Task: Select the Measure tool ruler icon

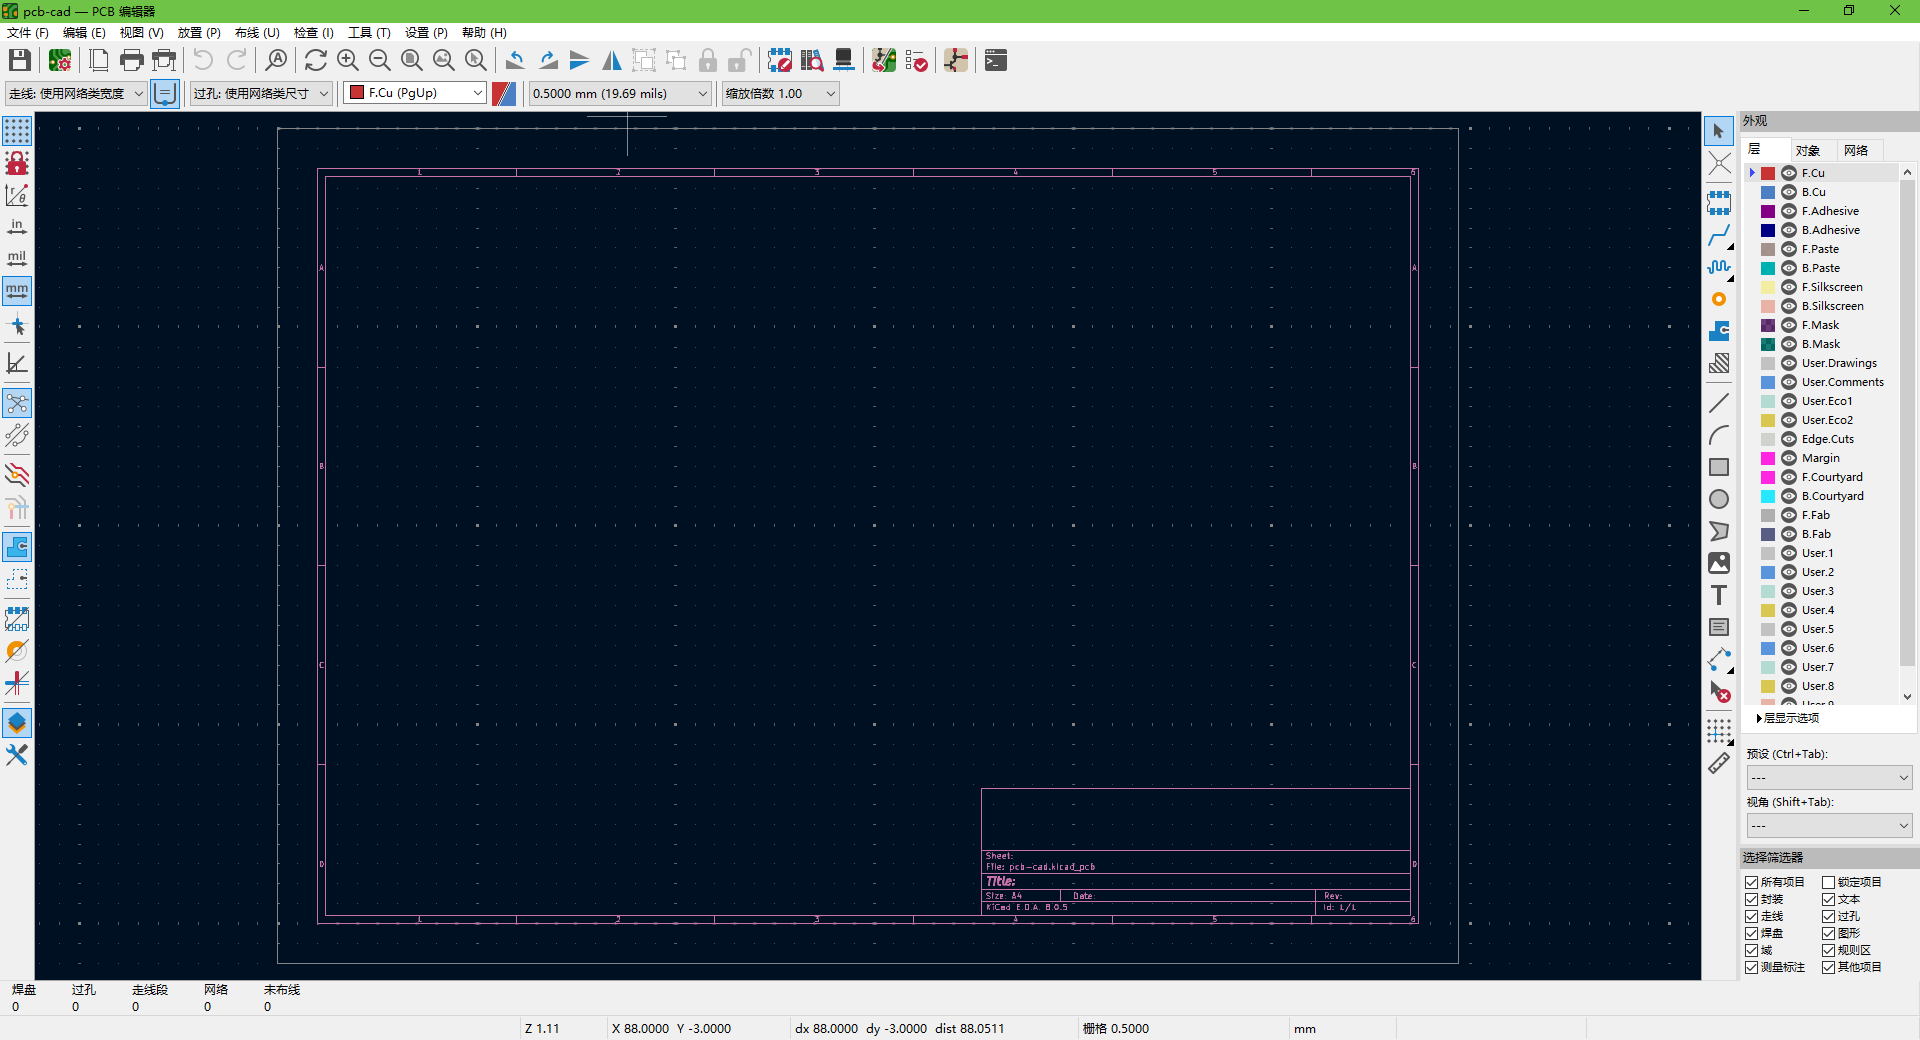Action: [x=1718, y=764]
